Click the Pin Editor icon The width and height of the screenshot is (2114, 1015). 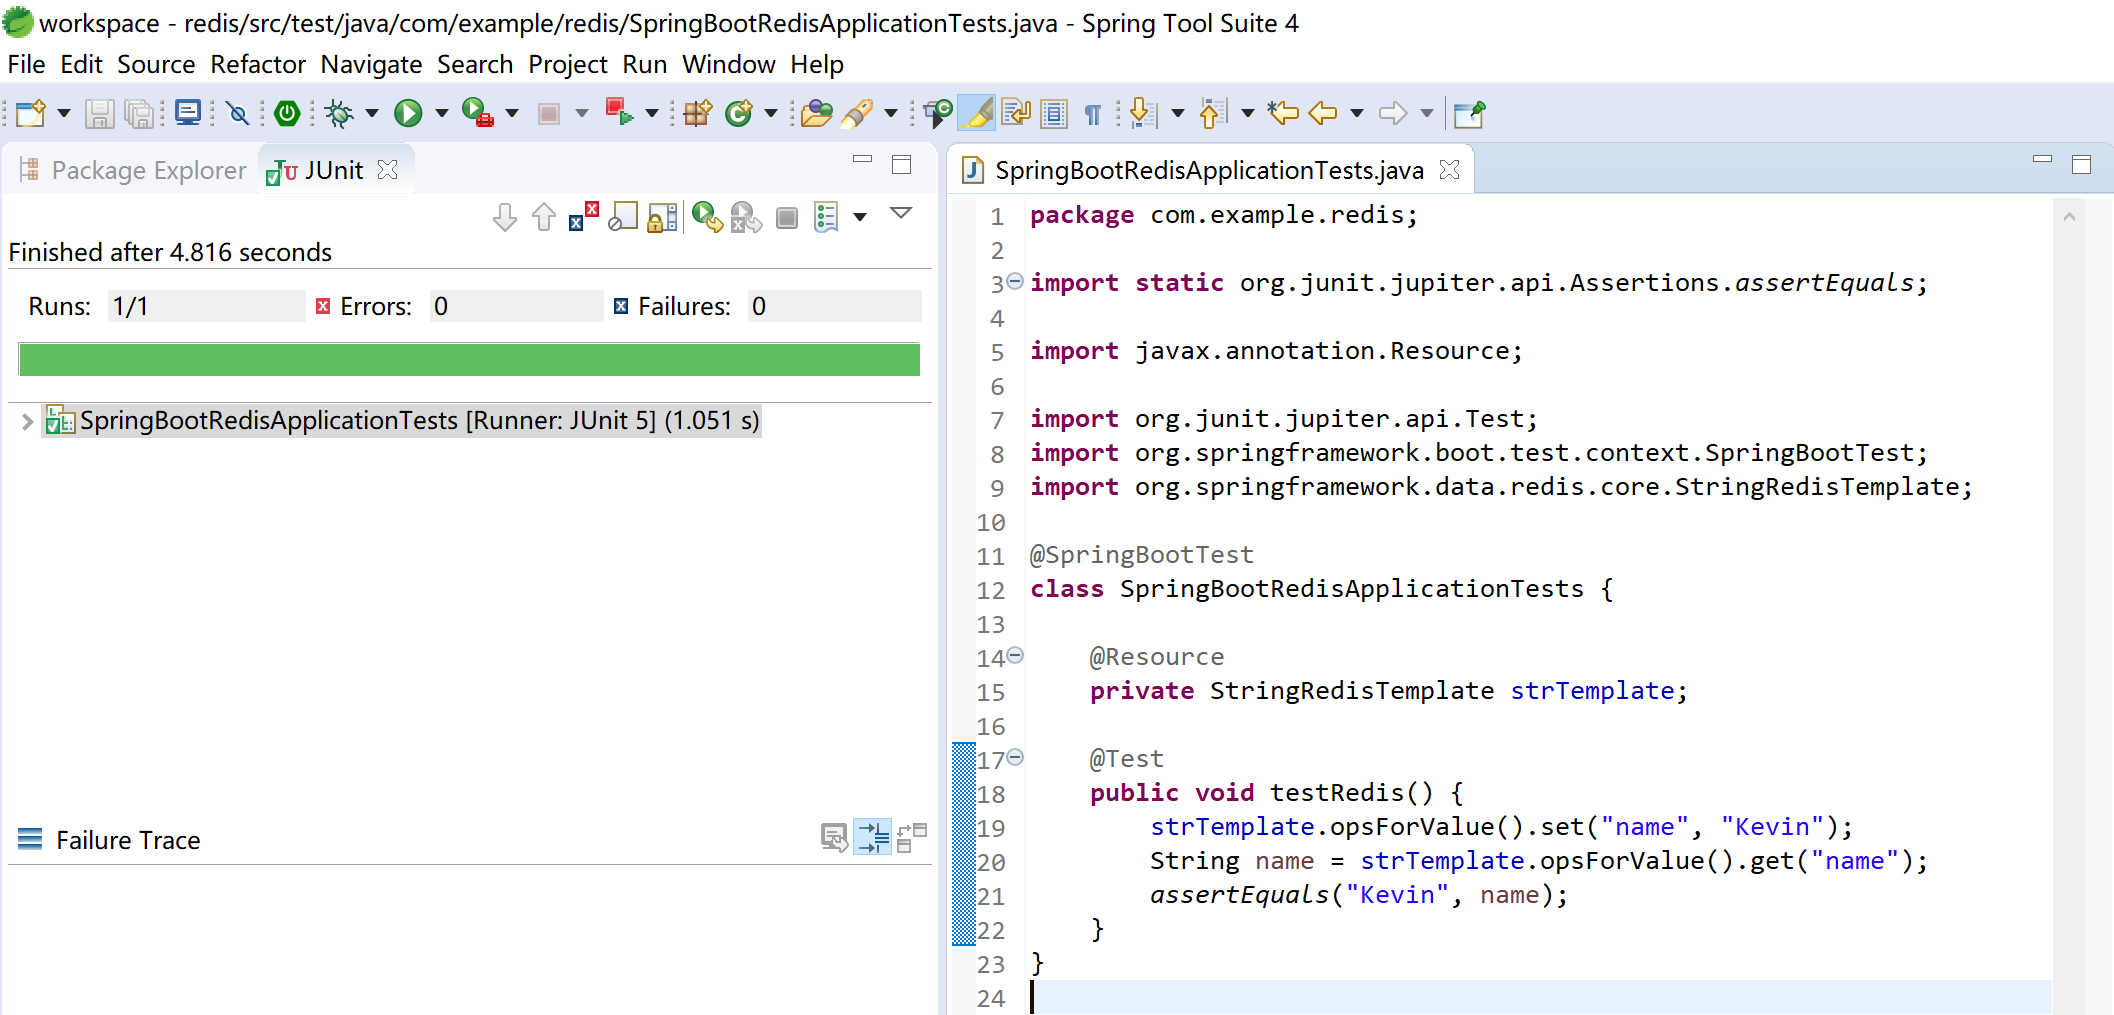pos(1468,114)
